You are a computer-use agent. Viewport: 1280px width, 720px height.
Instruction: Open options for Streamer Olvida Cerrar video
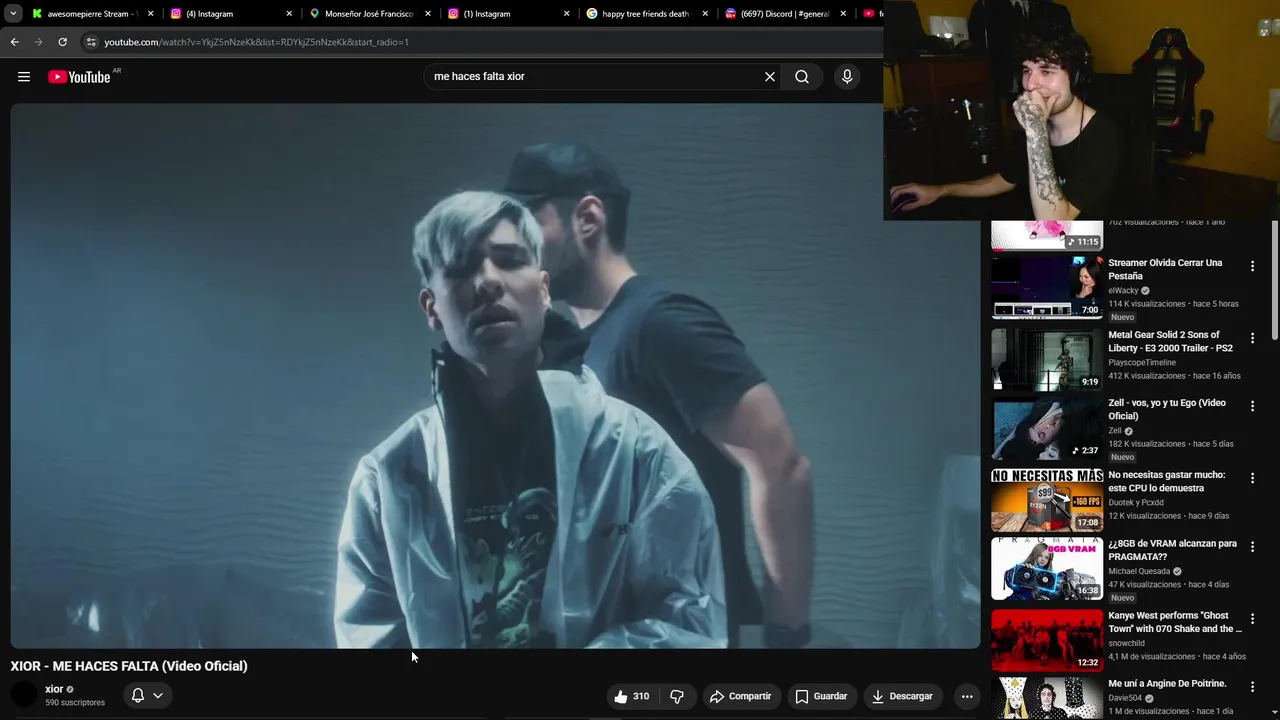pyautogui.click(x=1252, y=266)
